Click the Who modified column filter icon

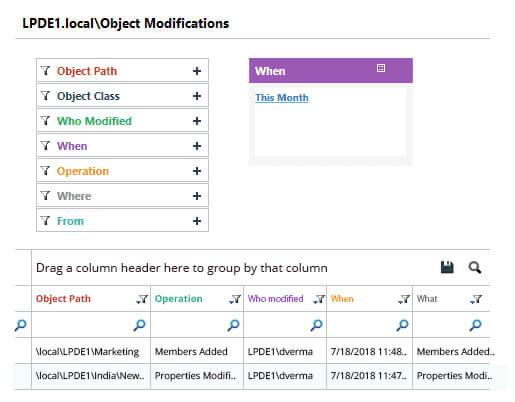(319, 299)
